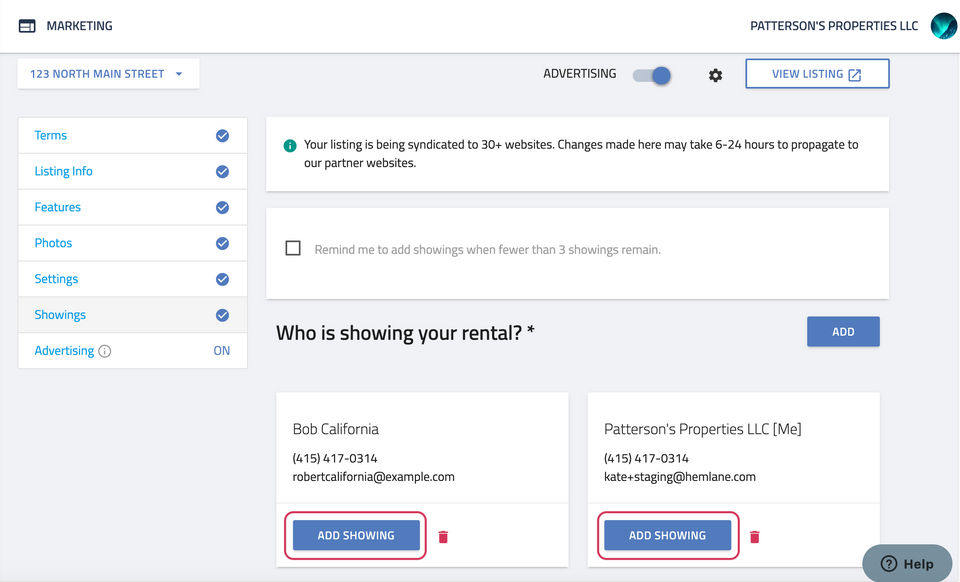Add a showing for Patterson's Properties LLC

[667, 535]
